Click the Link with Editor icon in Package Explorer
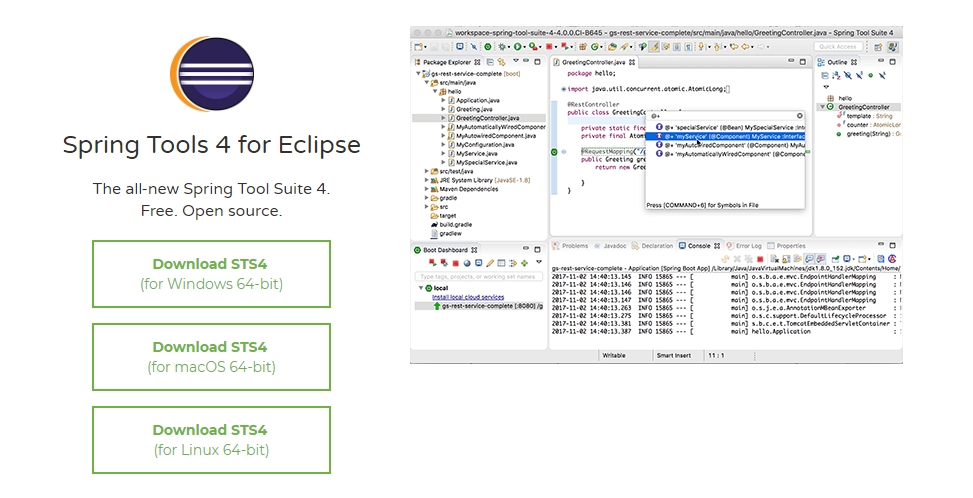Viewport: 973px width, 498px height. click(x=501, y=62)
